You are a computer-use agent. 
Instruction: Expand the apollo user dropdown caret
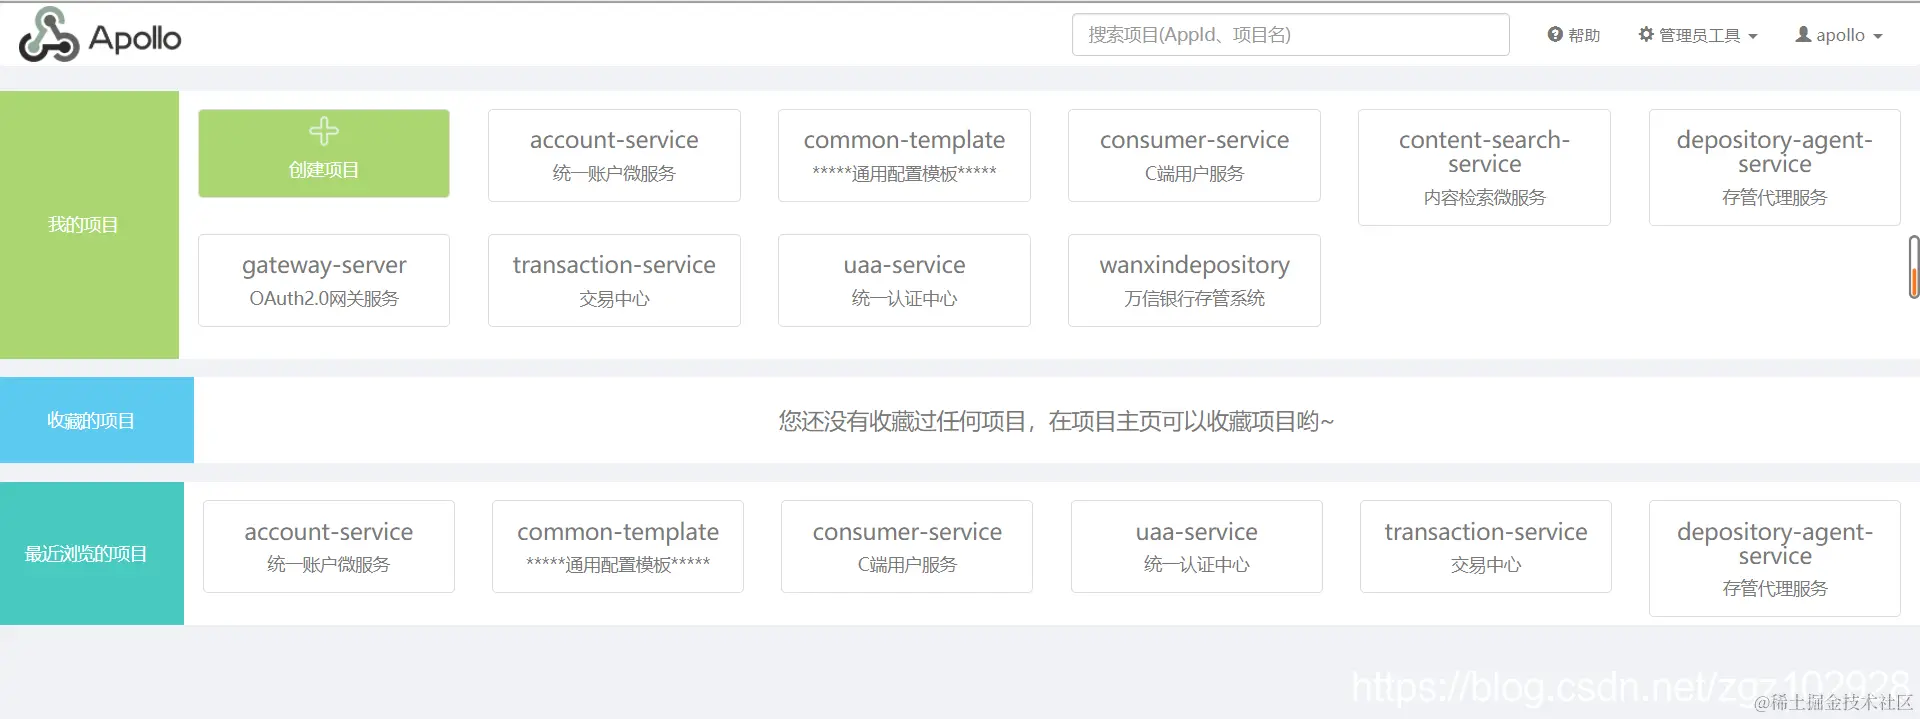[1877, 36]
